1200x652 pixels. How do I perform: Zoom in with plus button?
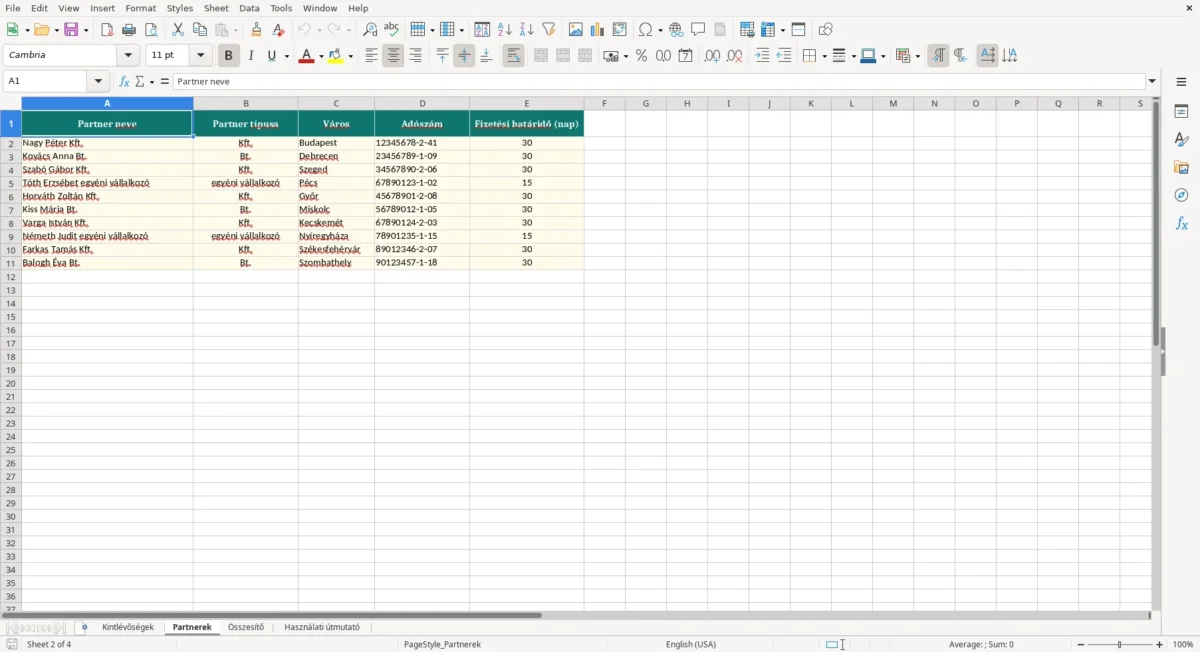point(1160,645)
